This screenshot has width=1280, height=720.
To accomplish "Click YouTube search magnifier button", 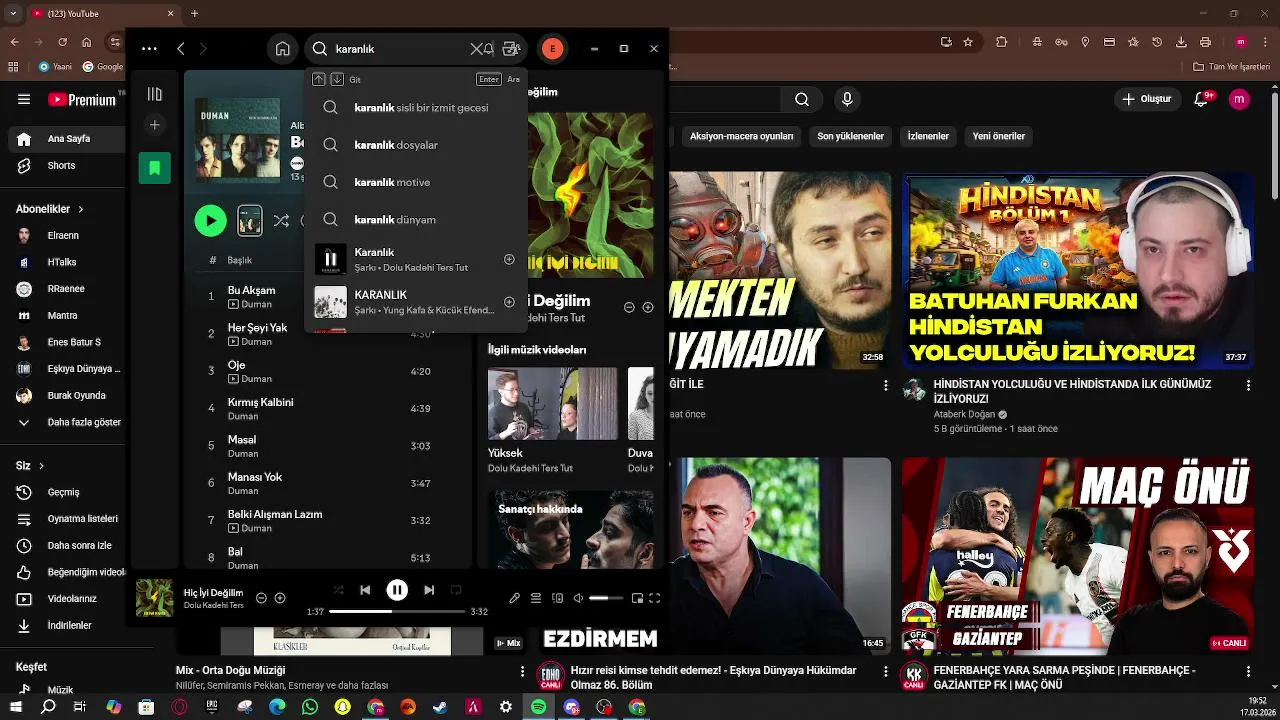I will 802,99.
